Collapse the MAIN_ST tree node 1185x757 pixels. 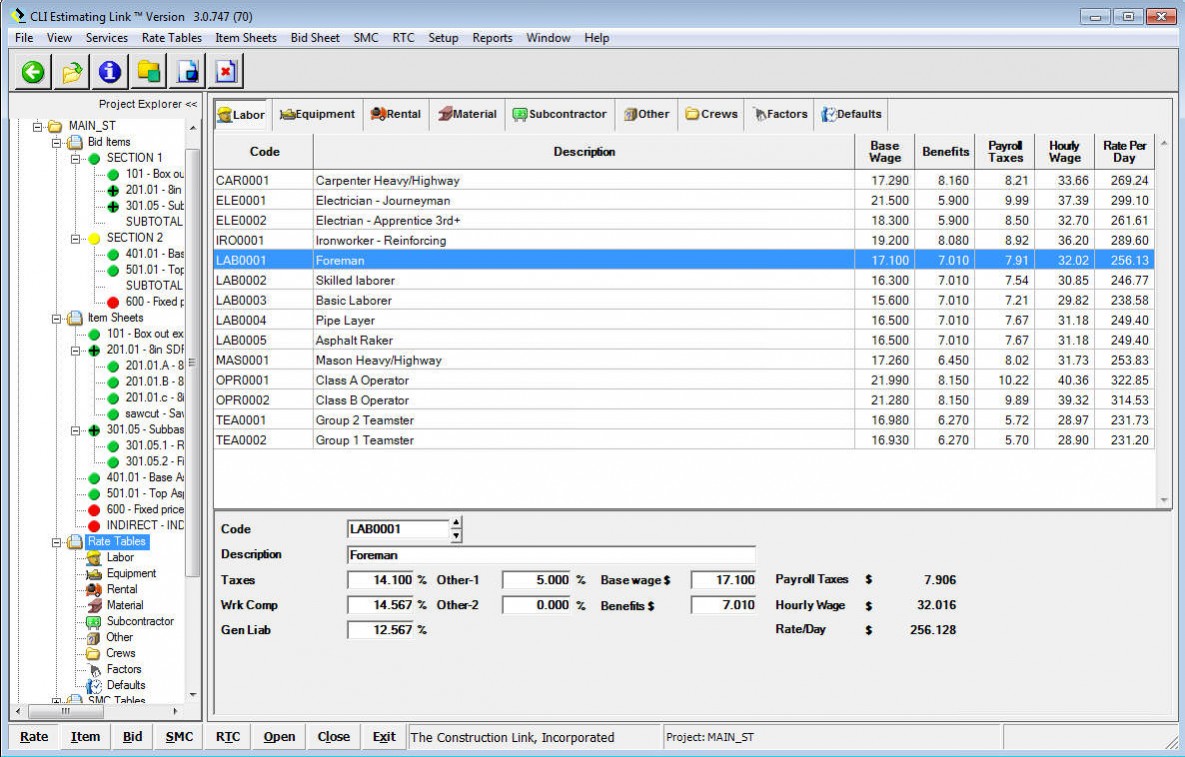(x=37, y=126)
